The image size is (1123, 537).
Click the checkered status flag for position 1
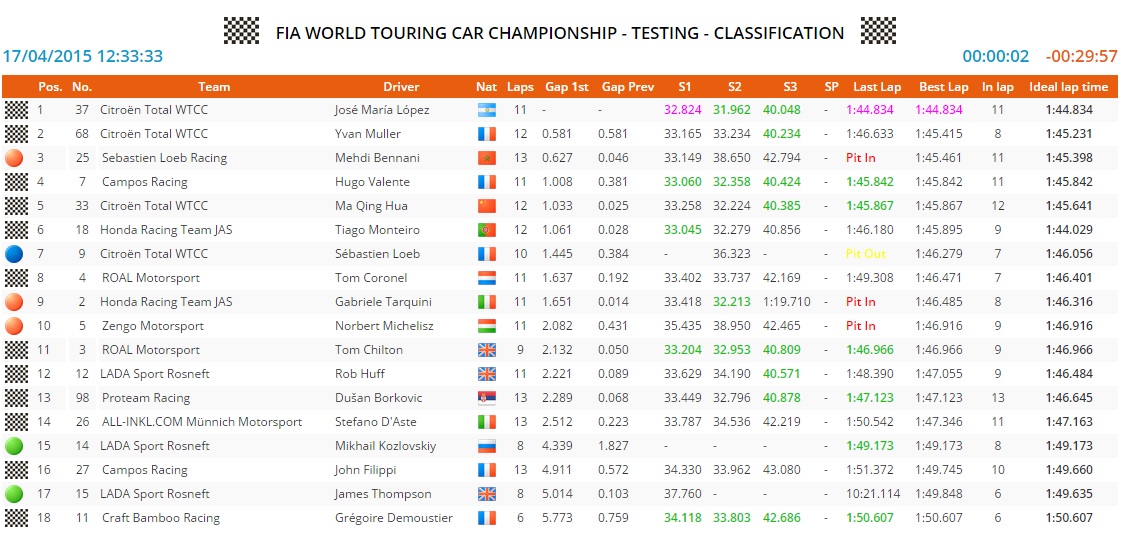tap(15, 110)
